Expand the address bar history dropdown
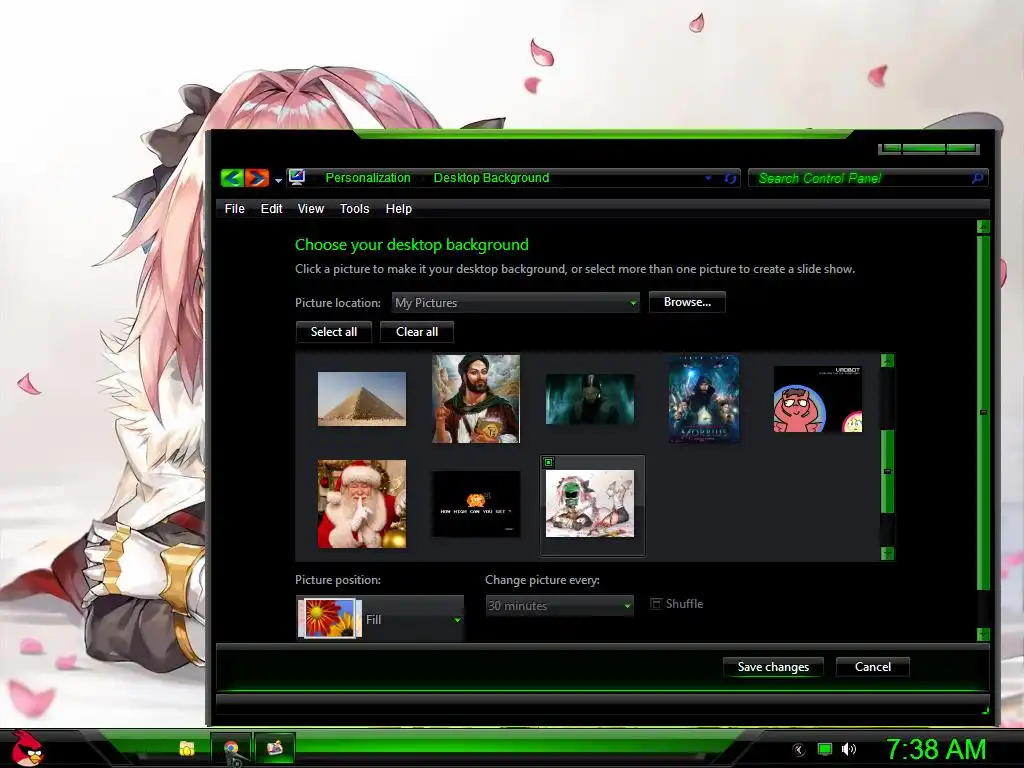 coord(708,178)
